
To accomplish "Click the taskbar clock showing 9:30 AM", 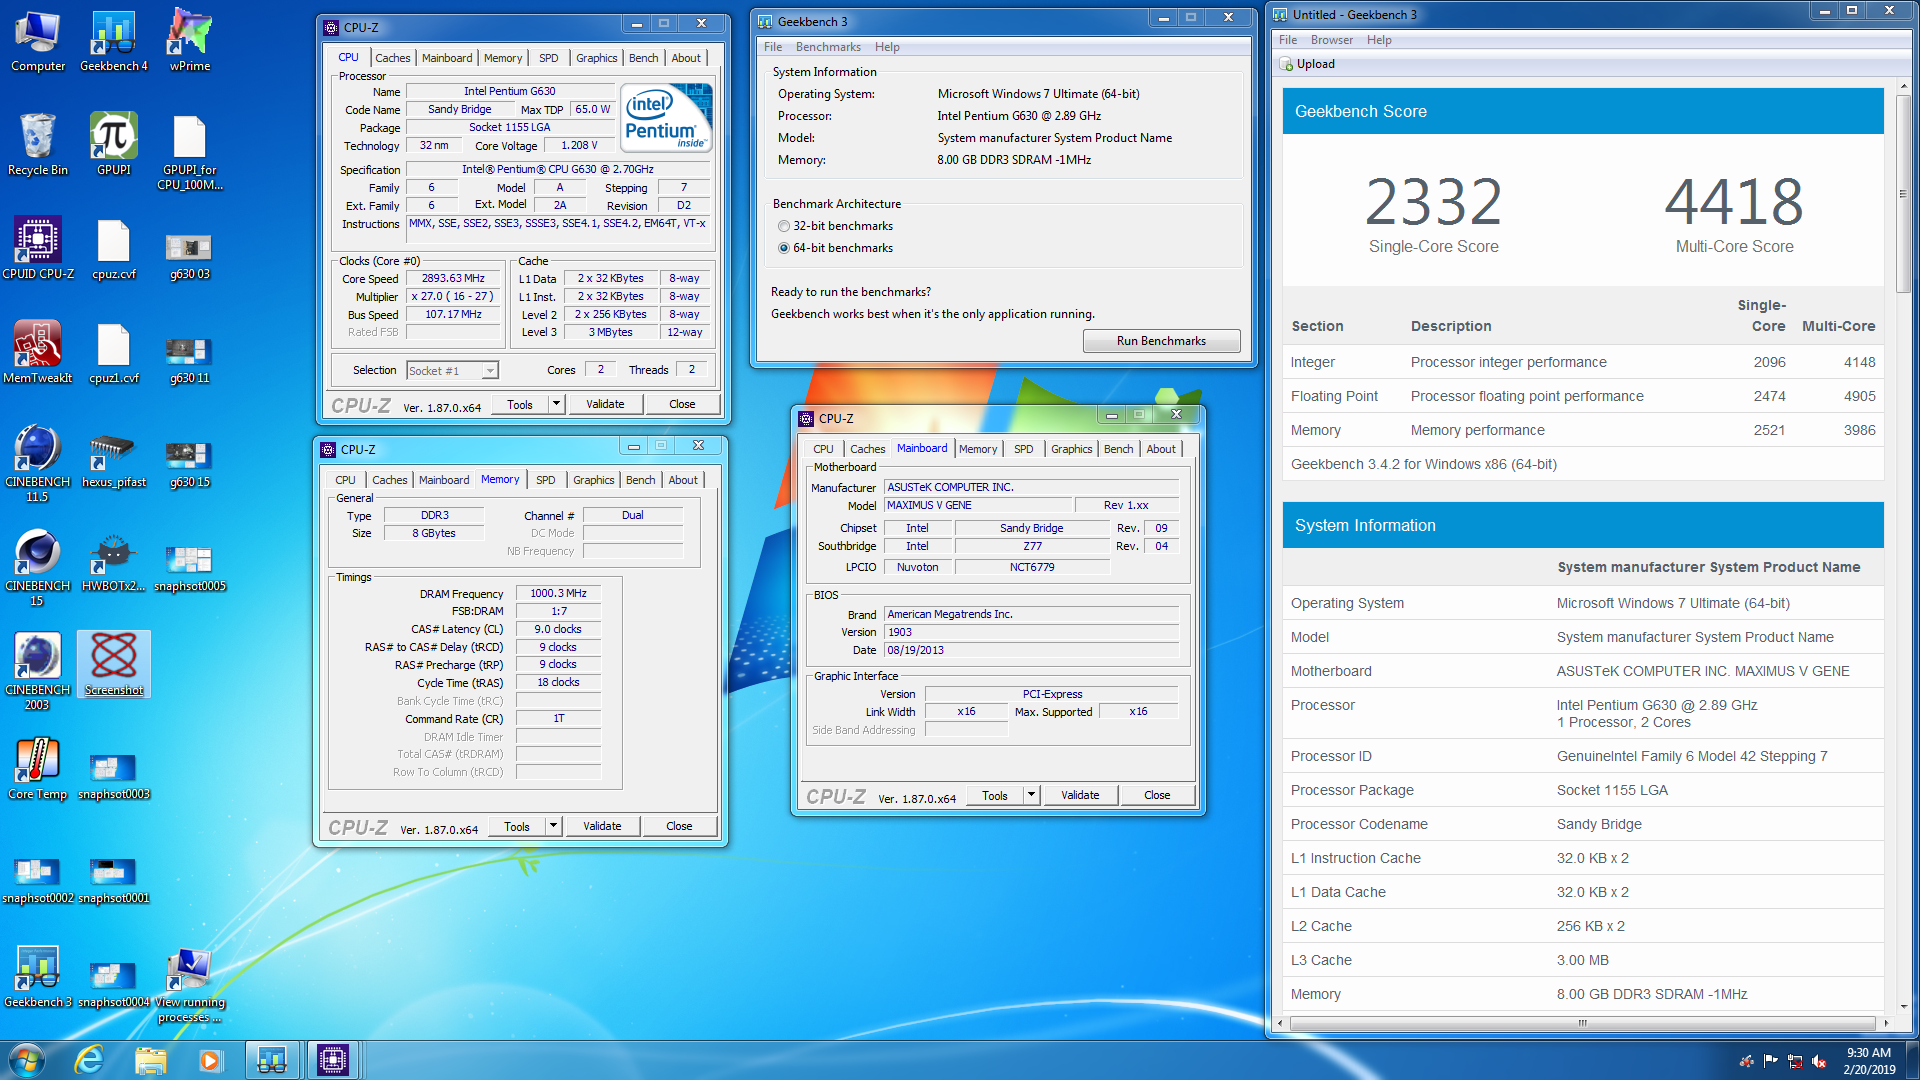I will point(1868,1060).
